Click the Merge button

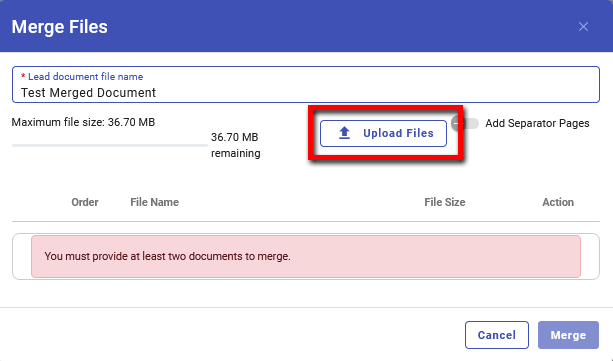568,335
